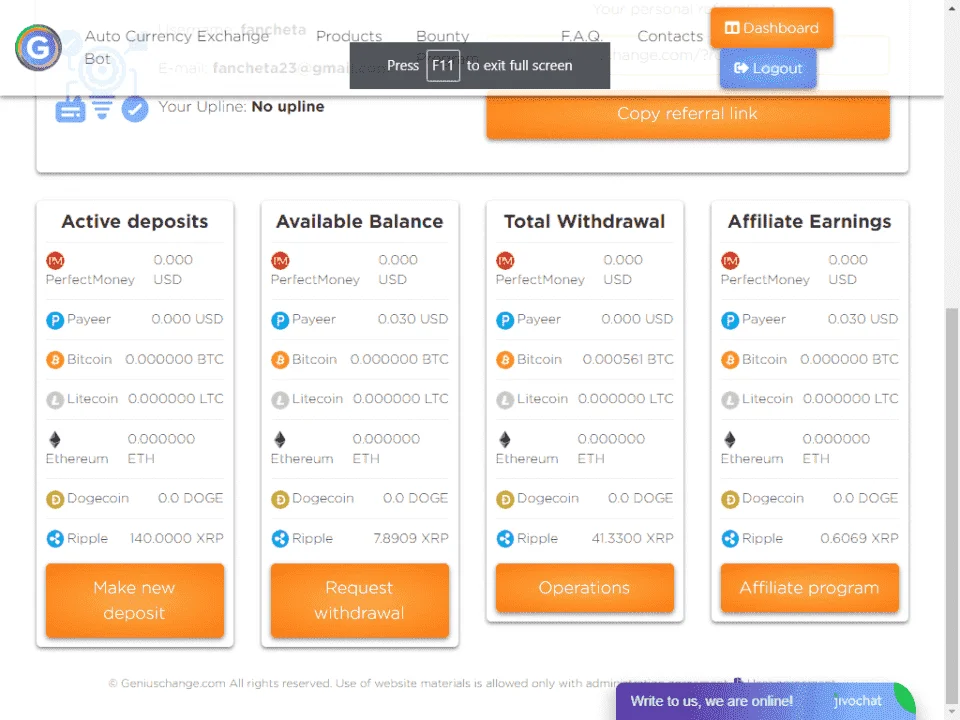The image size is (960, 720).
Task: Open the Operations history
Action: tap(585, 588)
